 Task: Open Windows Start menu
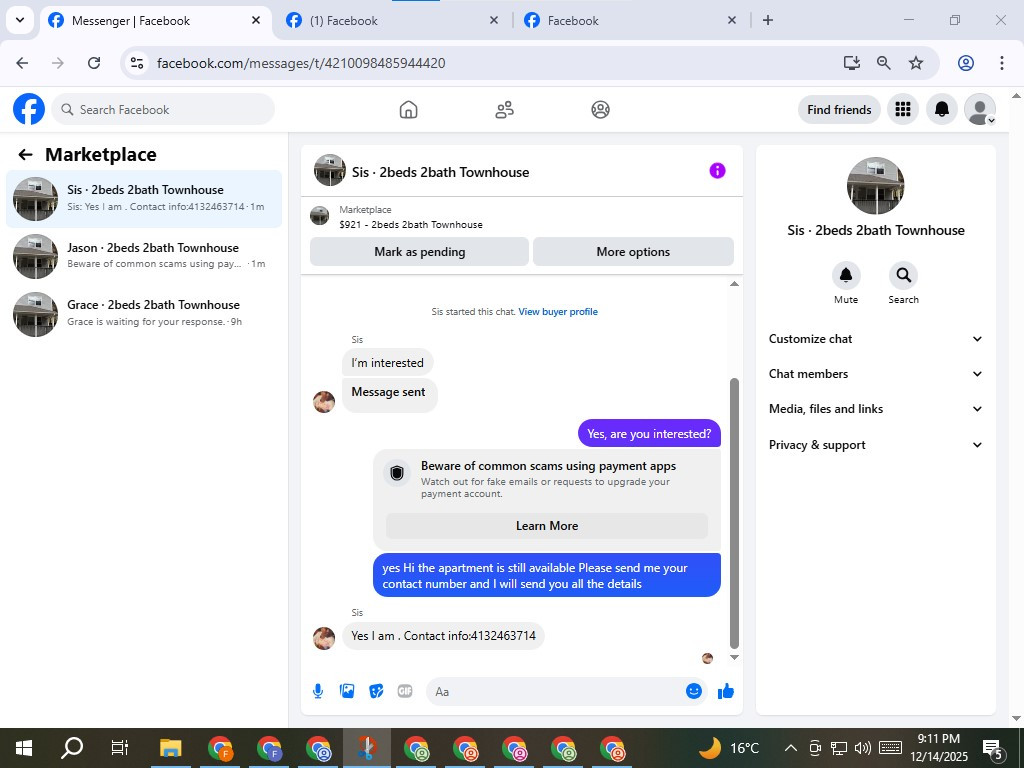(x=24, y=748)
